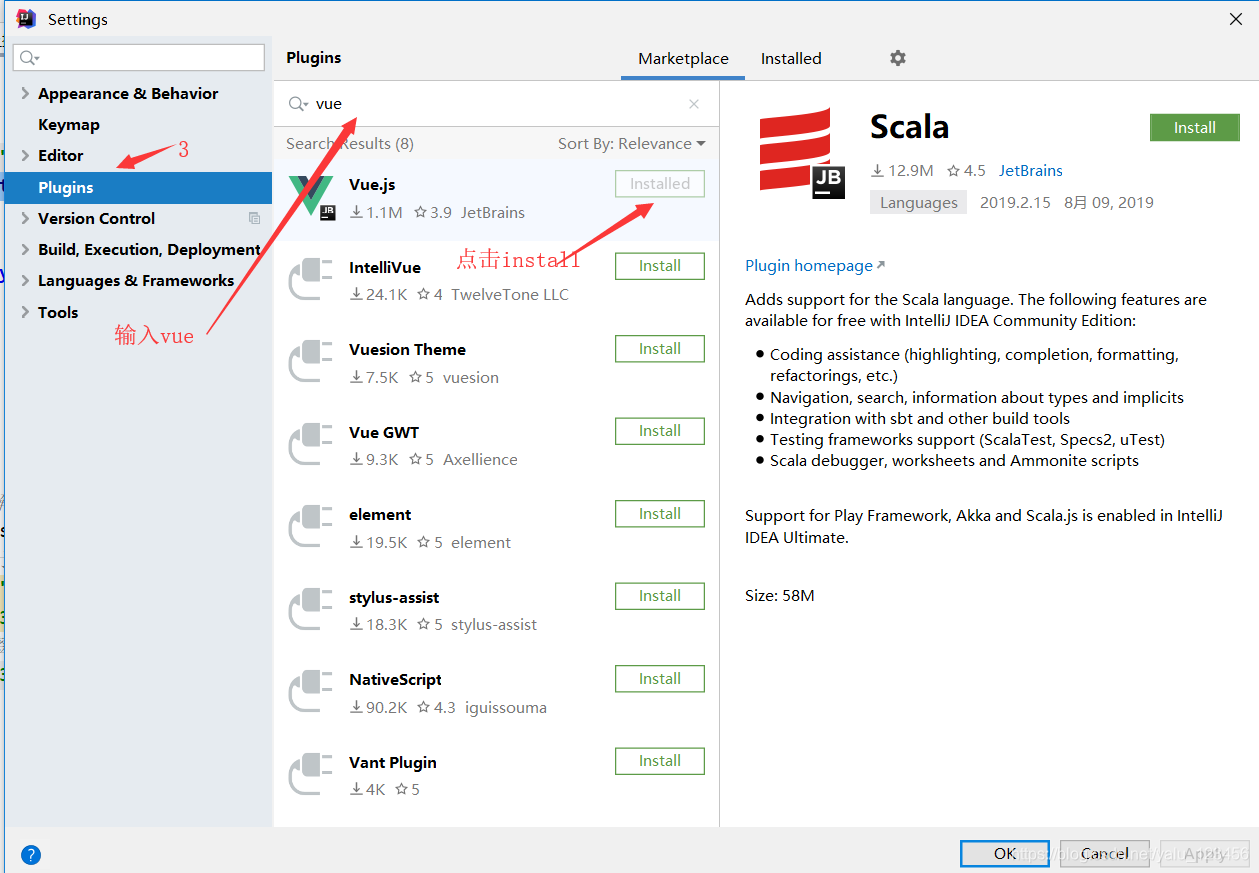Click the Vant Plugin icon

(311, 775)
